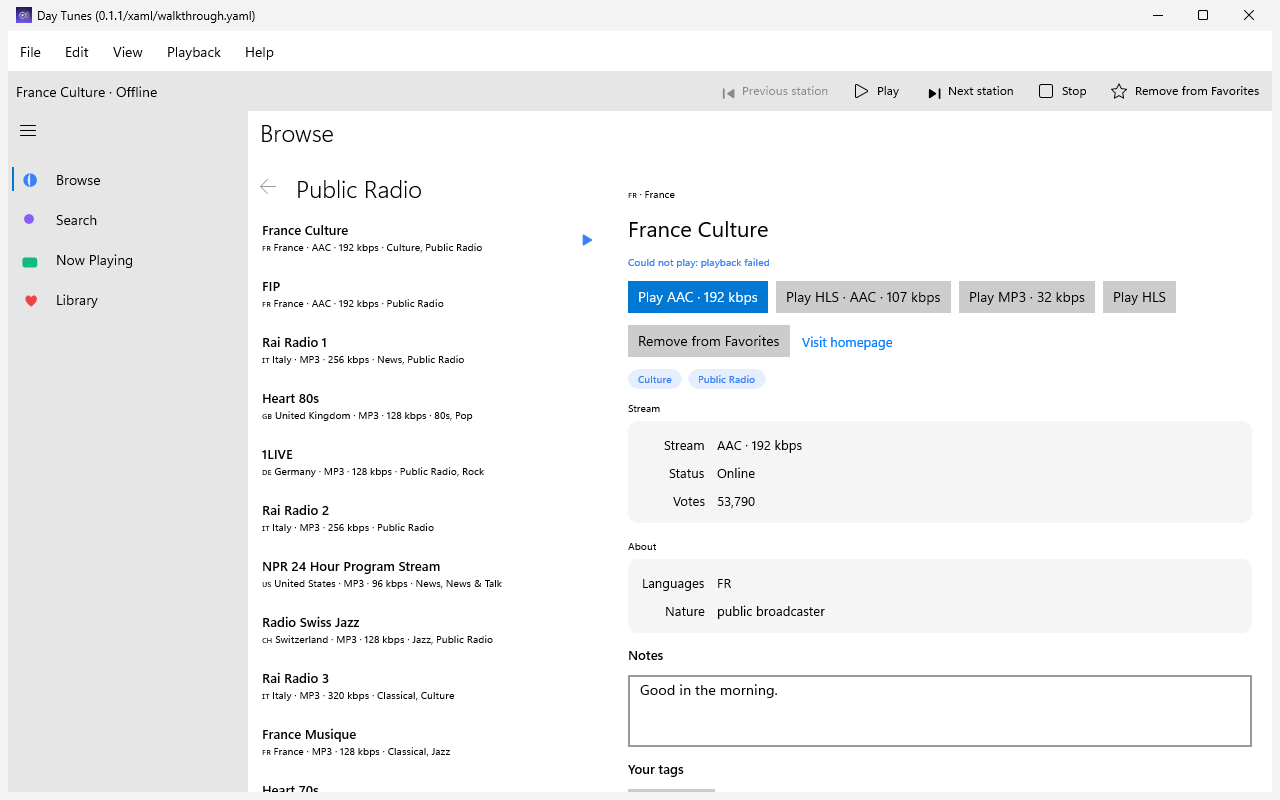Stop playback via the Stop toolbar button
Screen dimensions: 1280x800
1062,91
